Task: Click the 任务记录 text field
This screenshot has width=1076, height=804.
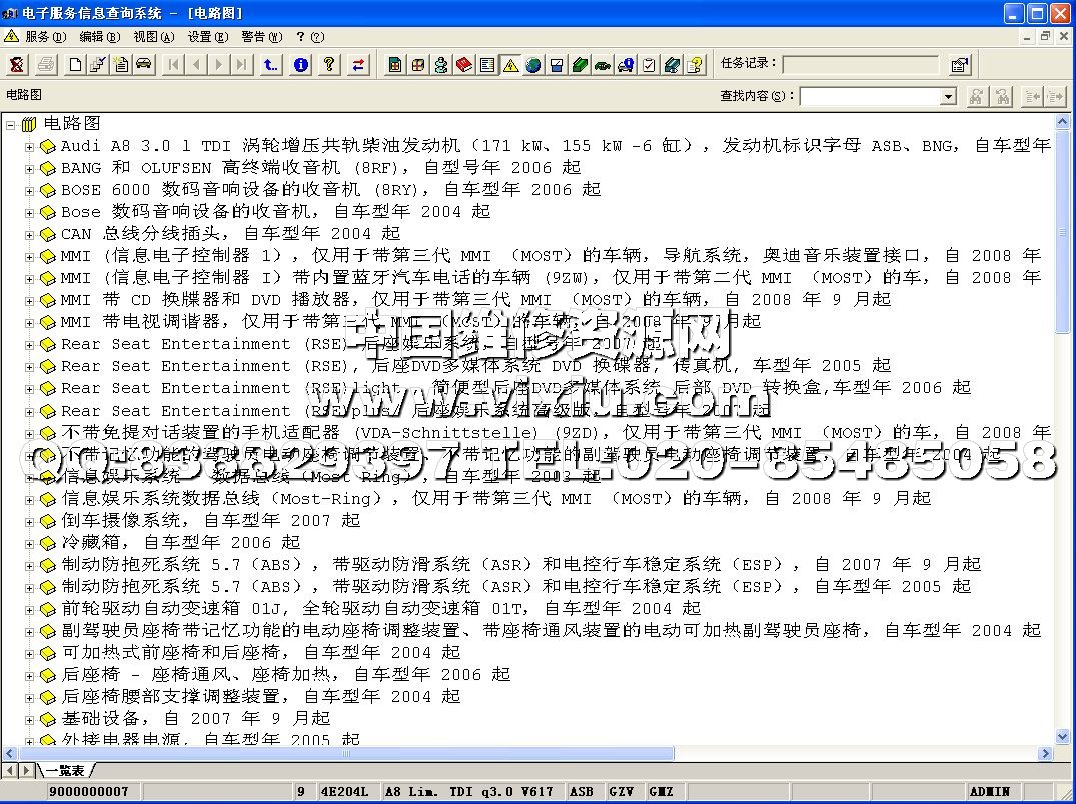Action: tap(861, 65)
